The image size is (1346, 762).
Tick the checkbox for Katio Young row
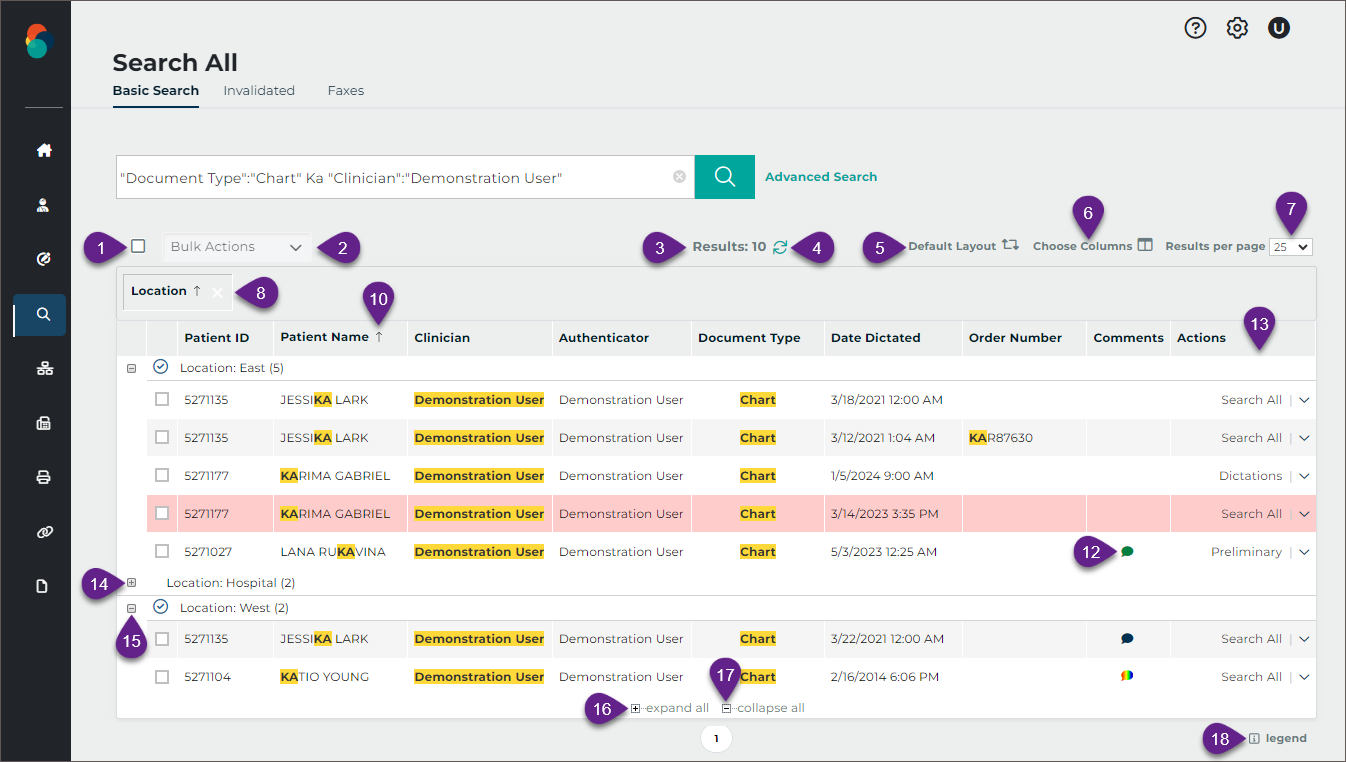click(162, 677)
